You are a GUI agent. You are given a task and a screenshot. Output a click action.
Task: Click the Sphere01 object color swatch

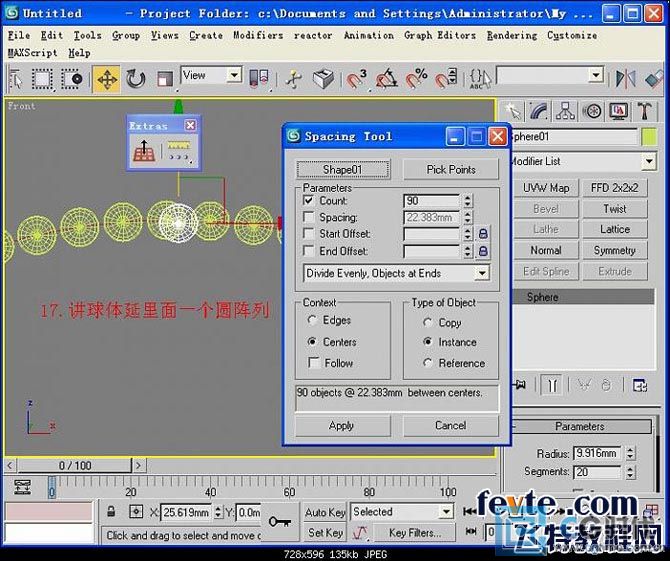click(x=649, y=137)
